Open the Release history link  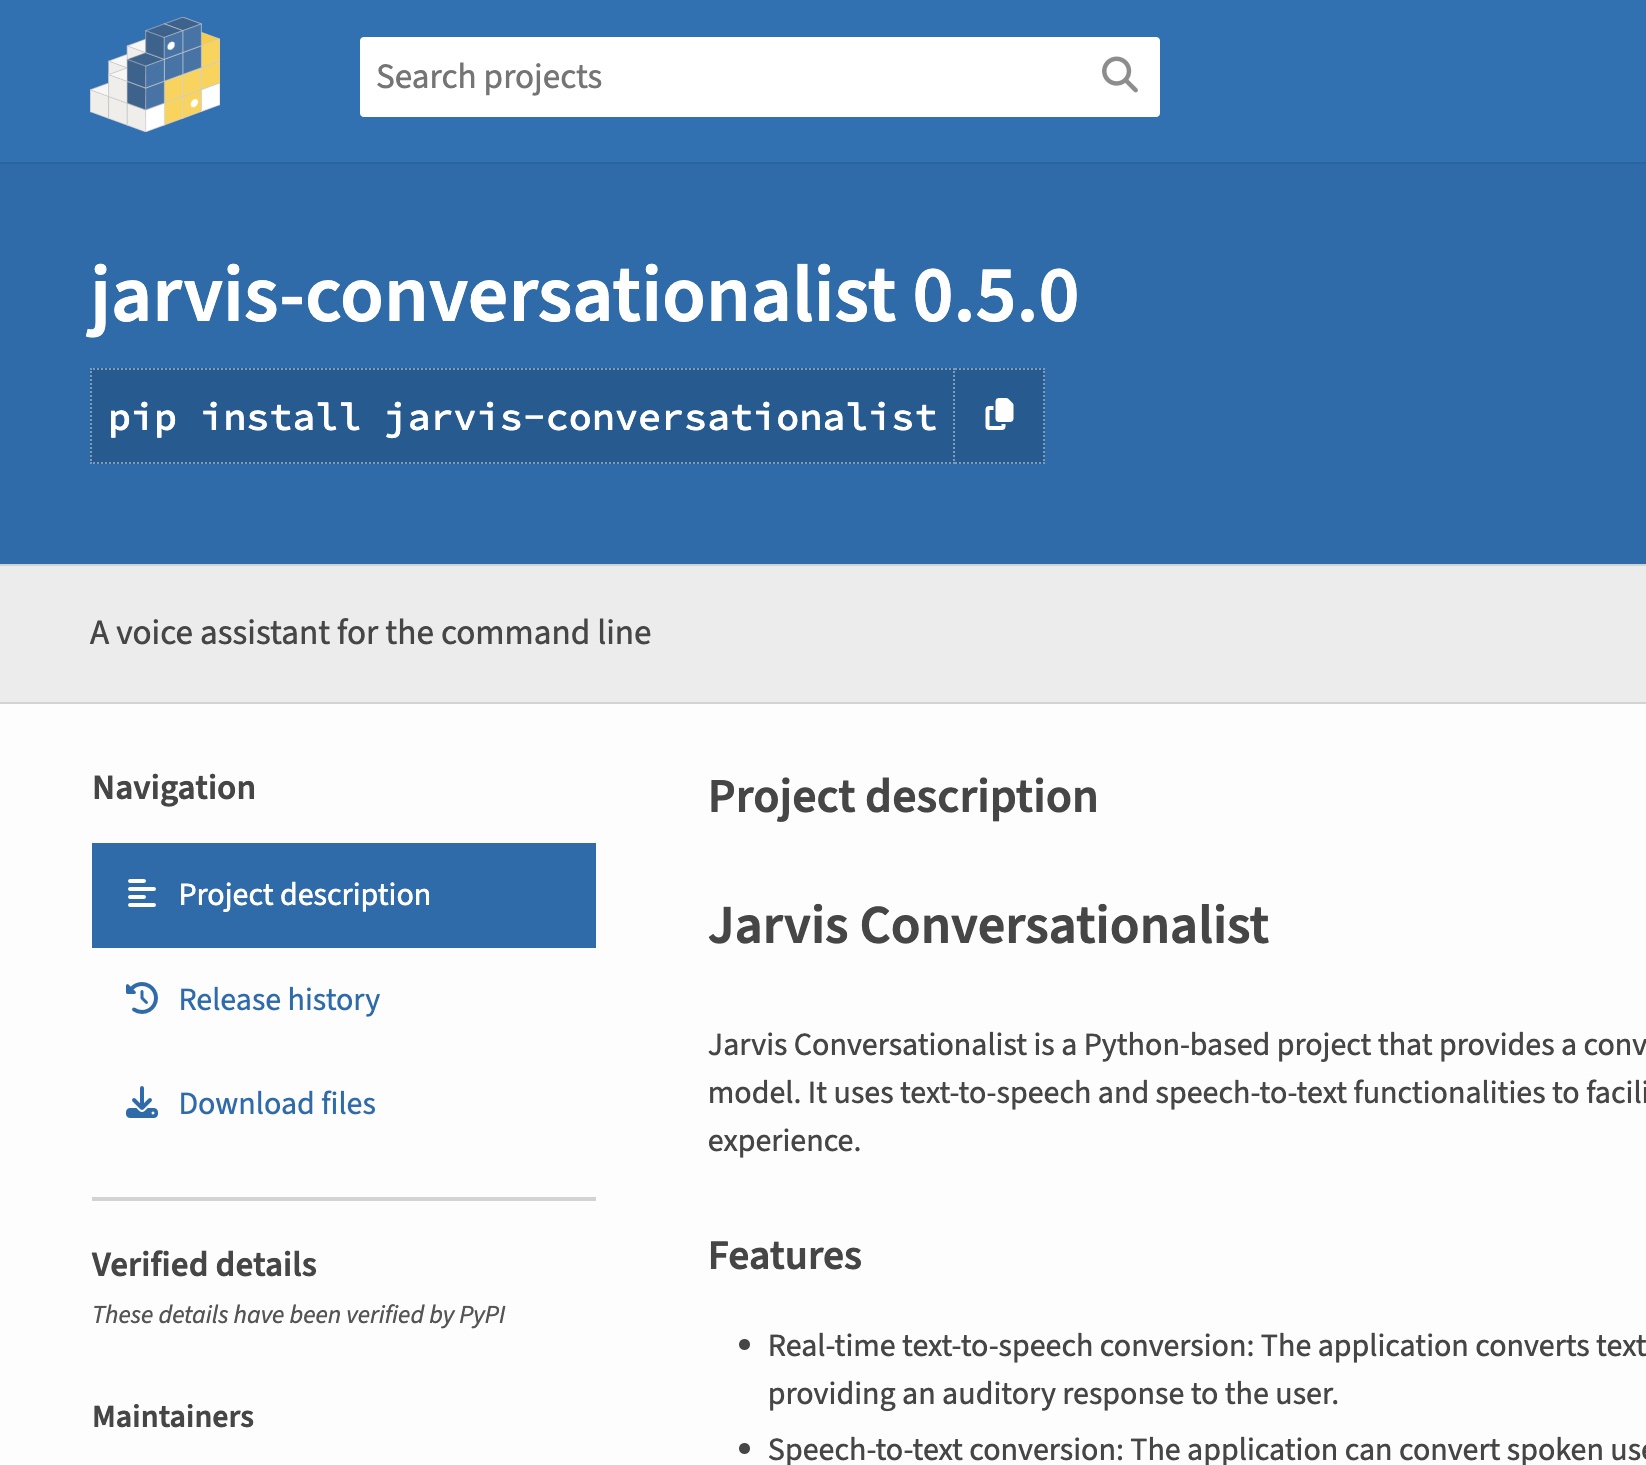tap(279, 999)
